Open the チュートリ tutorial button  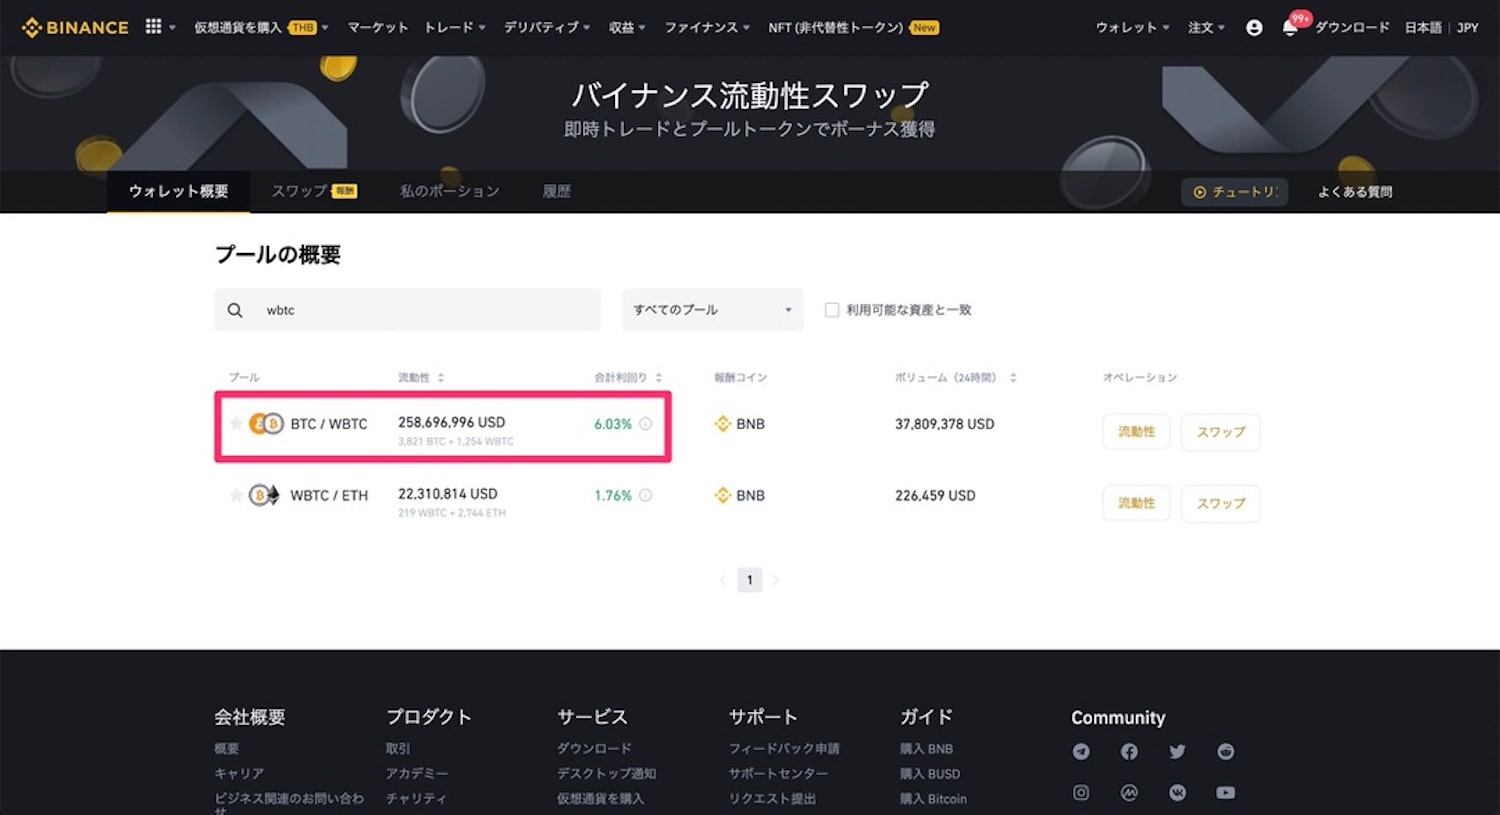(x=1235, y=192)
